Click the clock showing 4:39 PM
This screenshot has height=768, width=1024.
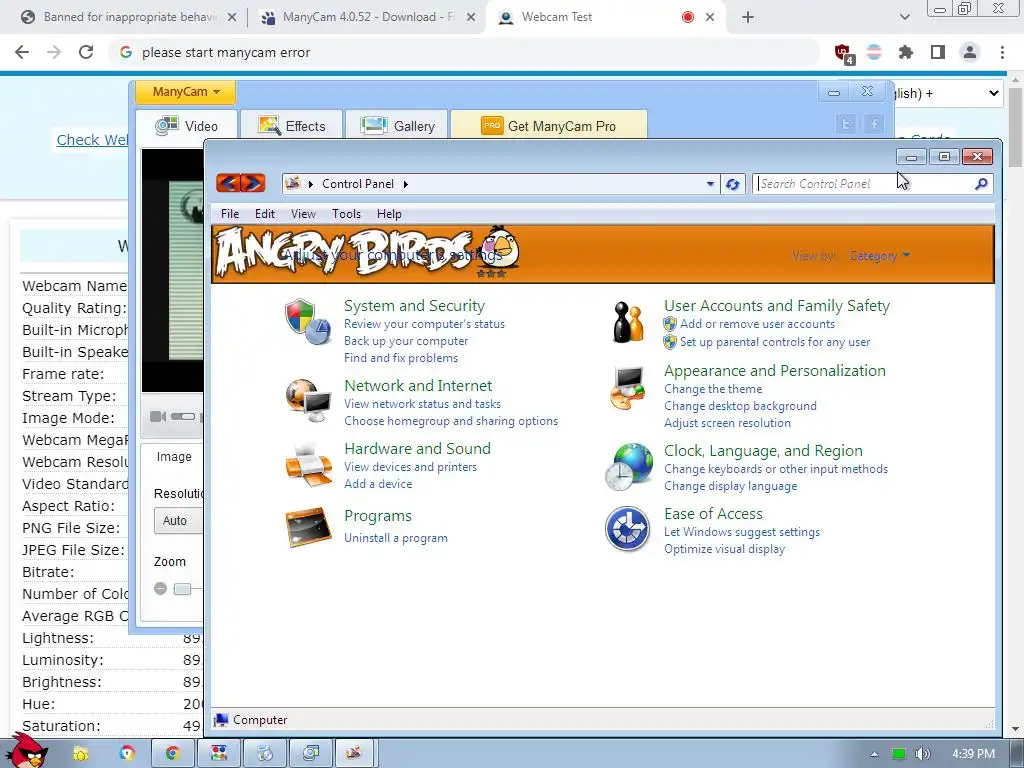tap(973, 754)
